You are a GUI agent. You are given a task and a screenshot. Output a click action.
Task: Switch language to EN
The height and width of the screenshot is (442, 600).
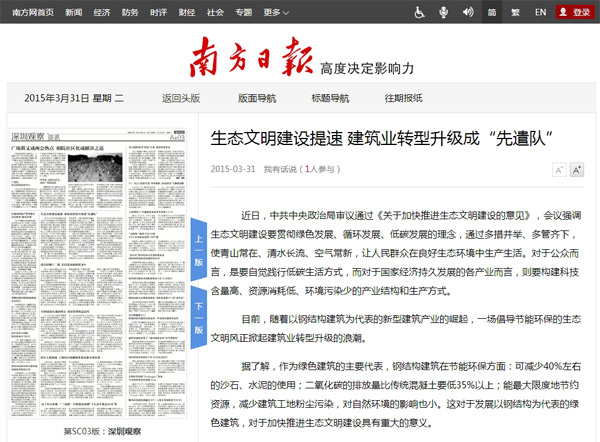pos(540,12)
